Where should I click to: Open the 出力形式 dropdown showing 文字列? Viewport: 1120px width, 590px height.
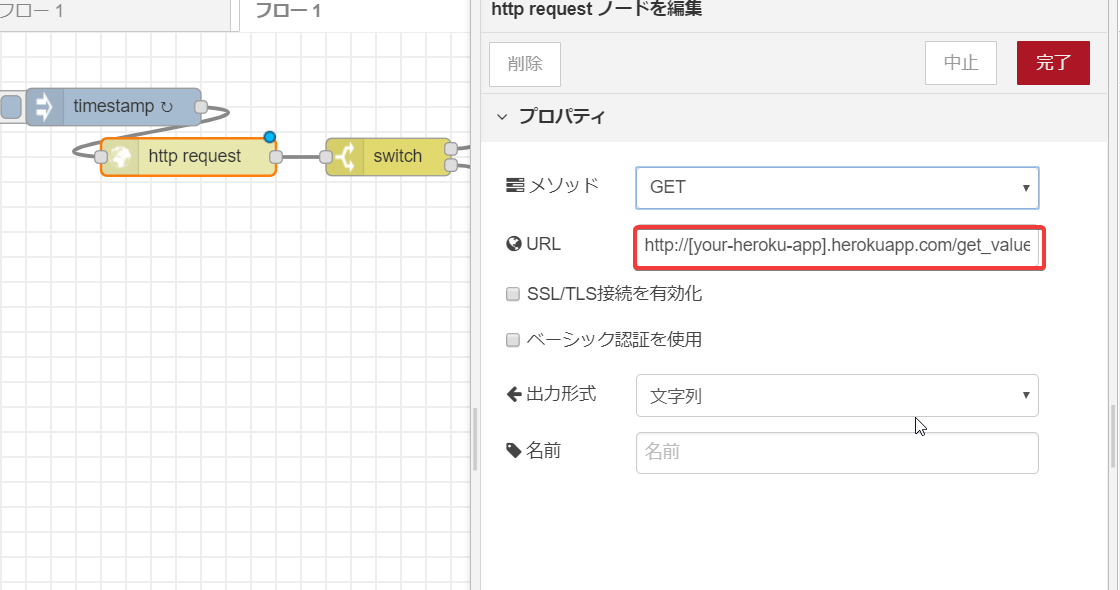pyautogui.click(x=837, y=395)
